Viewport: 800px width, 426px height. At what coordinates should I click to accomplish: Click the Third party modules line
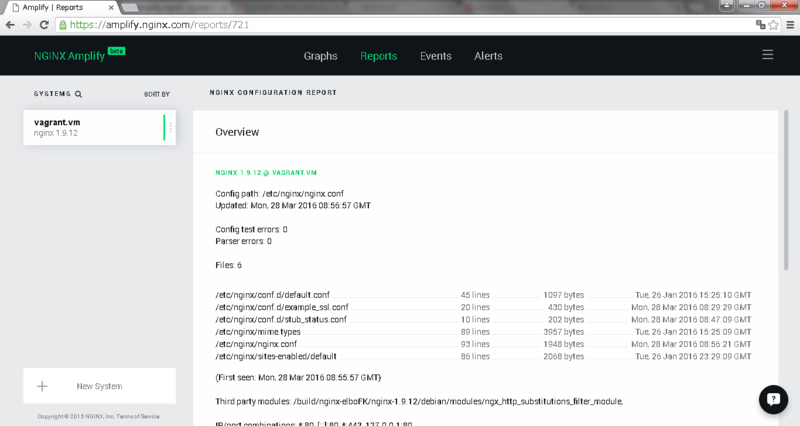(419, 402)
